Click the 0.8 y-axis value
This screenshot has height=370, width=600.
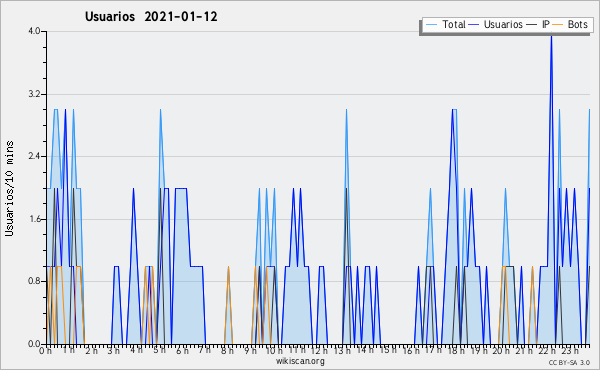click(34, 281)
